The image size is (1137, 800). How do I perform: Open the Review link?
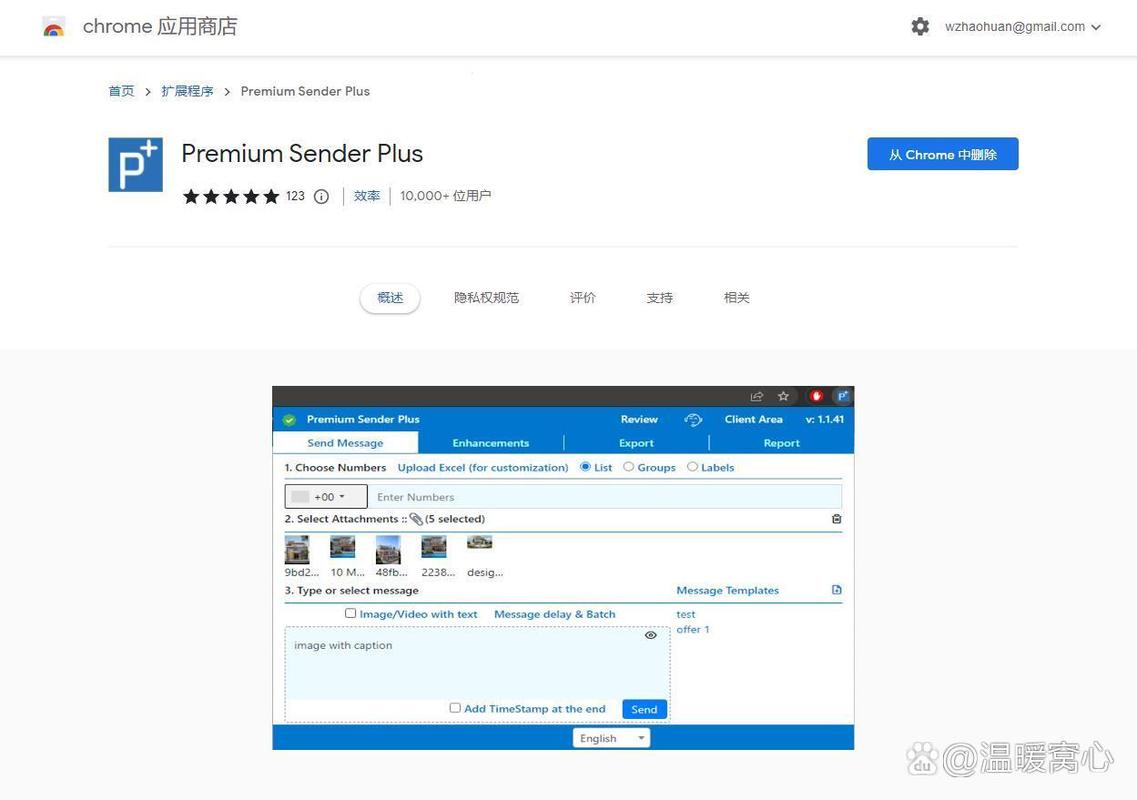pos(639,419)
